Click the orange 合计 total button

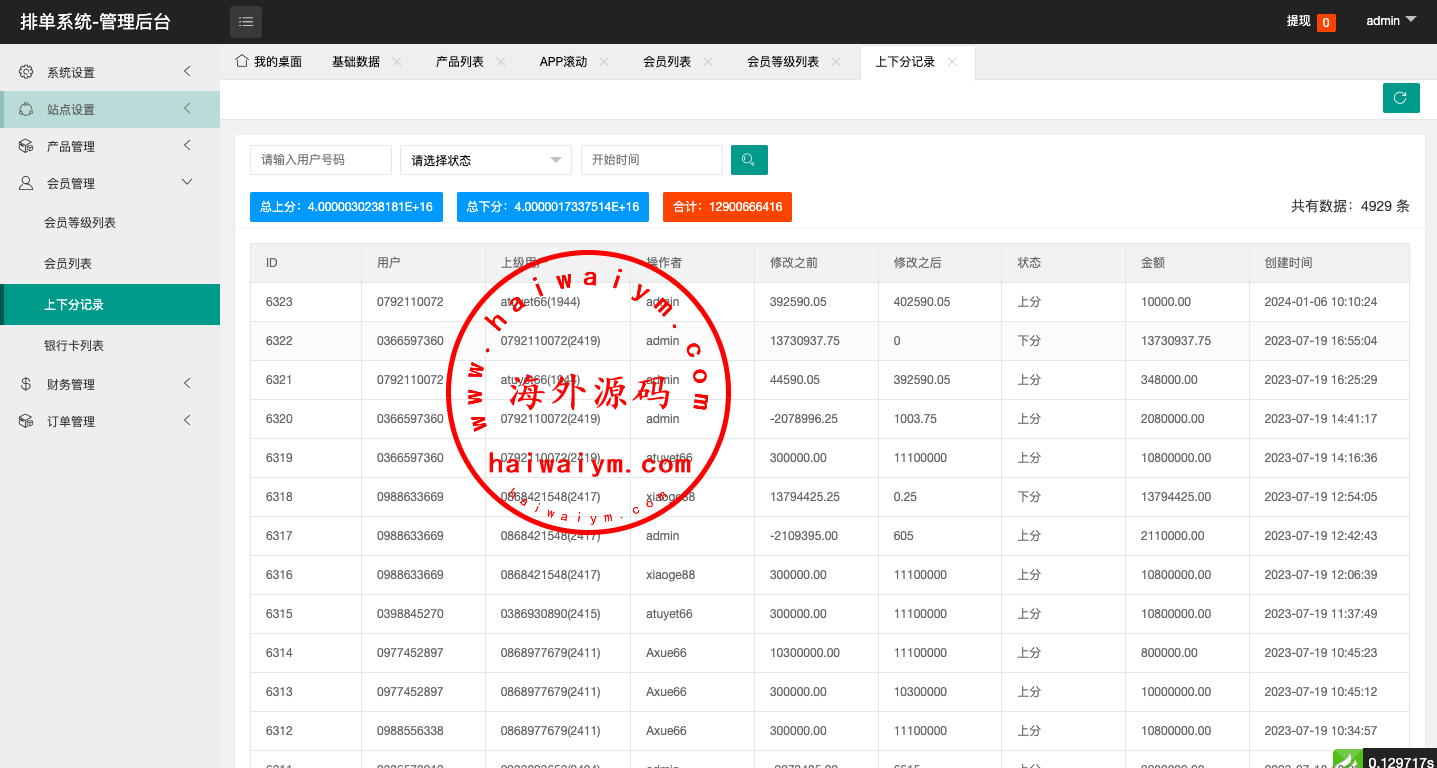click(727, 207)
